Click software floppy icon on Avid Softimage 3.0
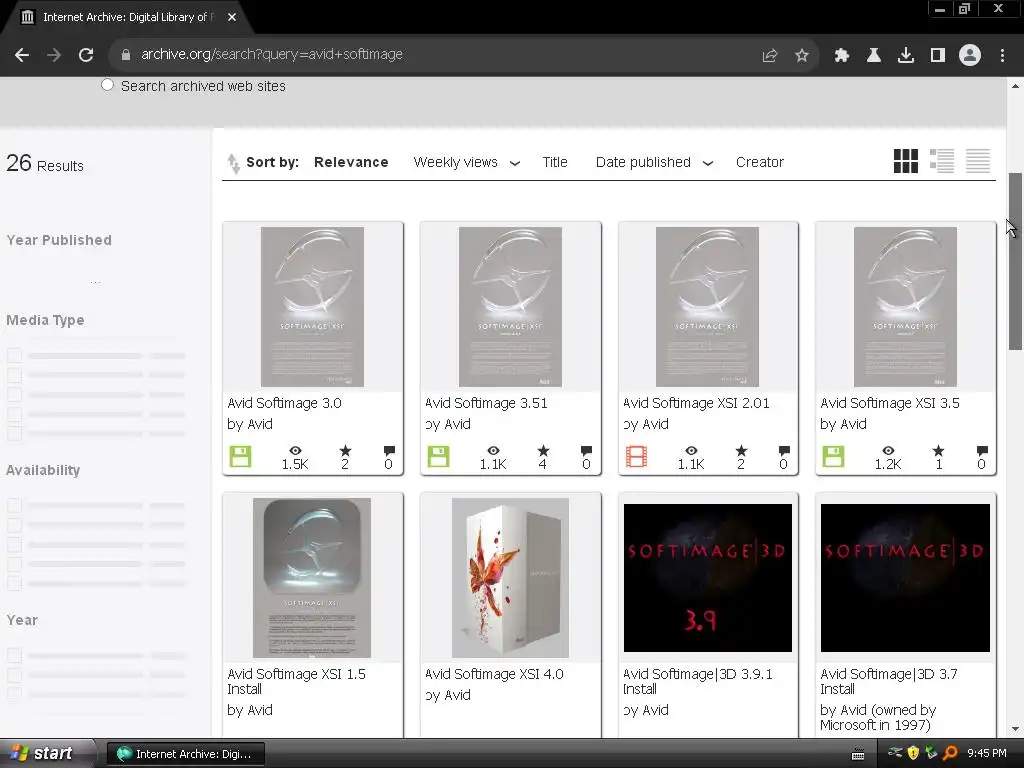 point(240,456)
